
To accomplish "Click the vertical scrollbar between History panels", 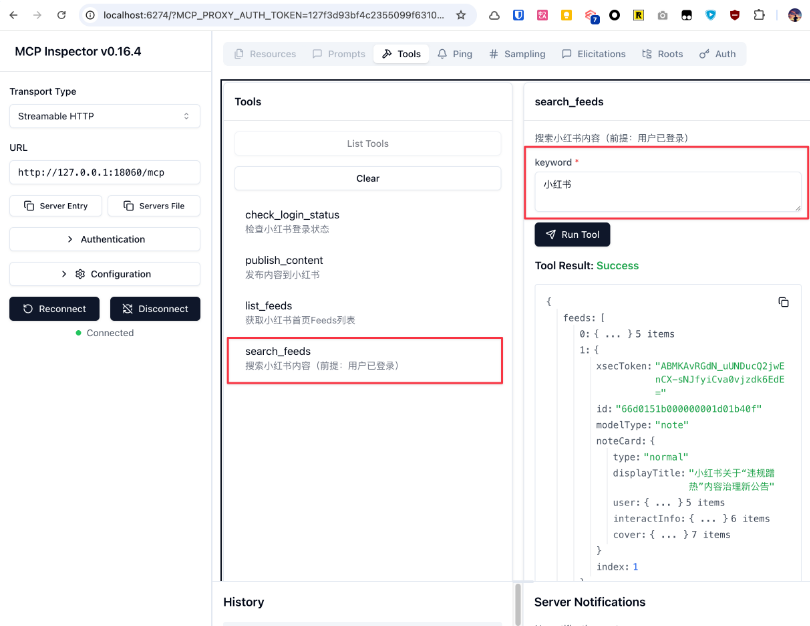I will [518, 604].
